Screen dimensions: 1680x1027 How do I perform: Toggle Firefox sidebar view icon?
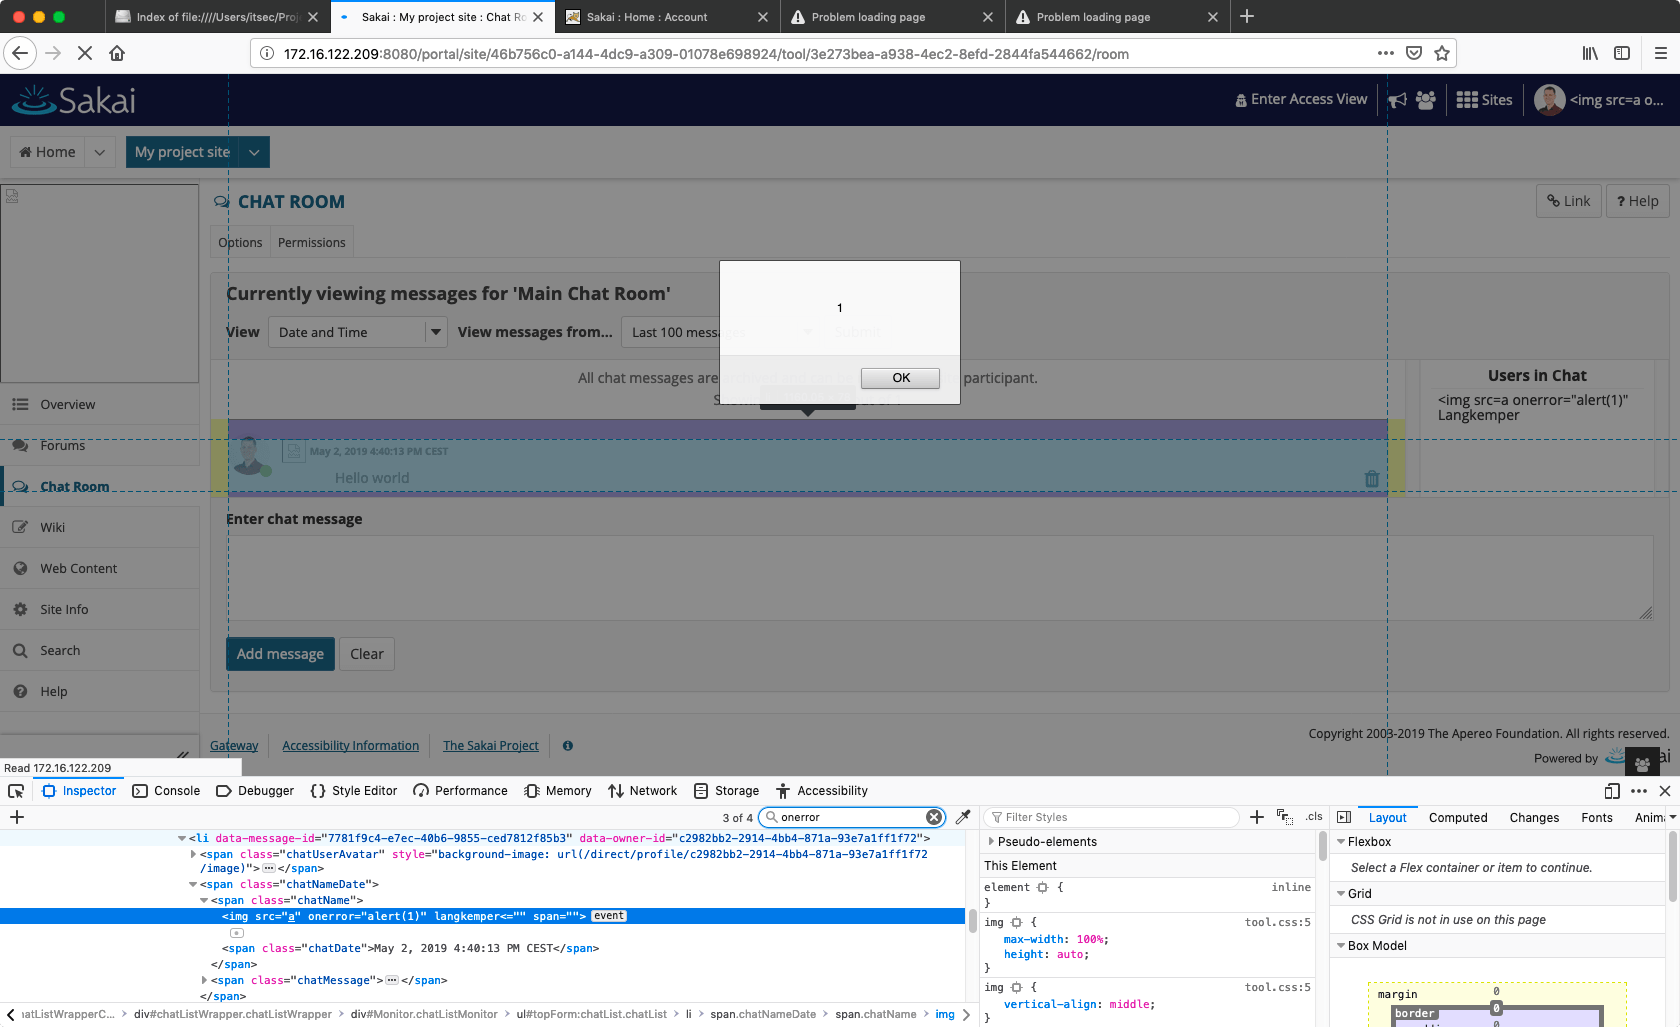(x=1622, y=53)
